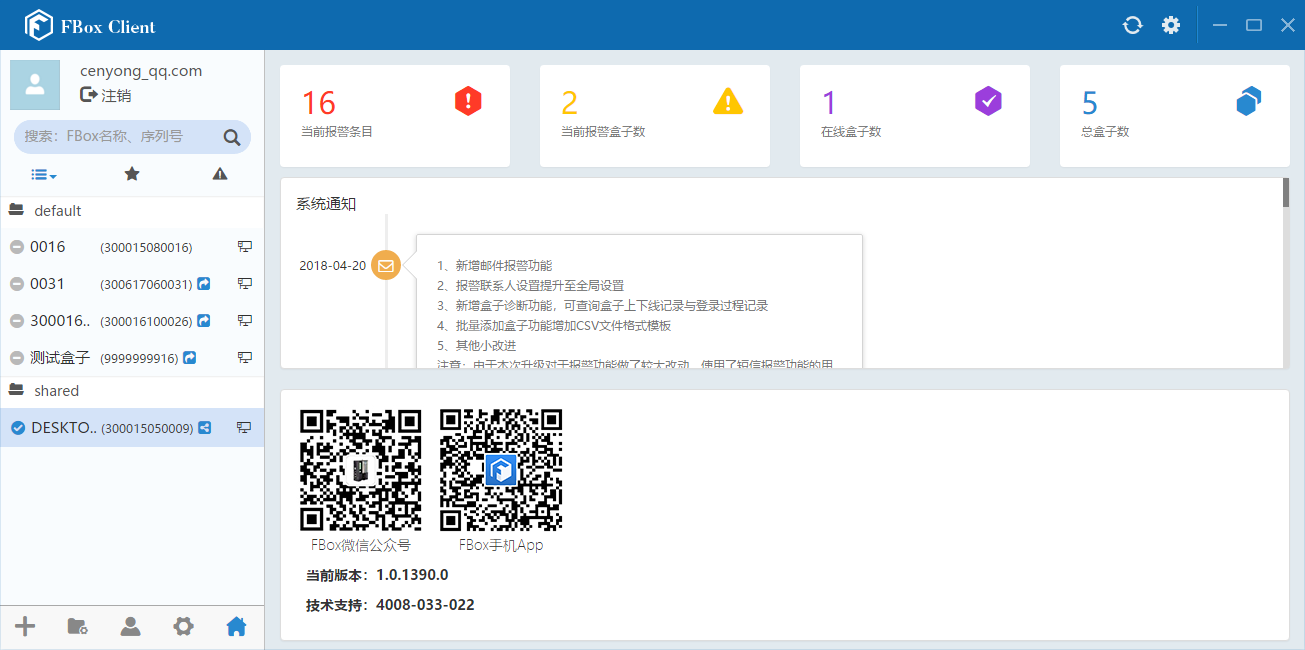1305x650 pixels.
Task: Click the offline status icon of 300016..
Action: (x=17, y=321)
